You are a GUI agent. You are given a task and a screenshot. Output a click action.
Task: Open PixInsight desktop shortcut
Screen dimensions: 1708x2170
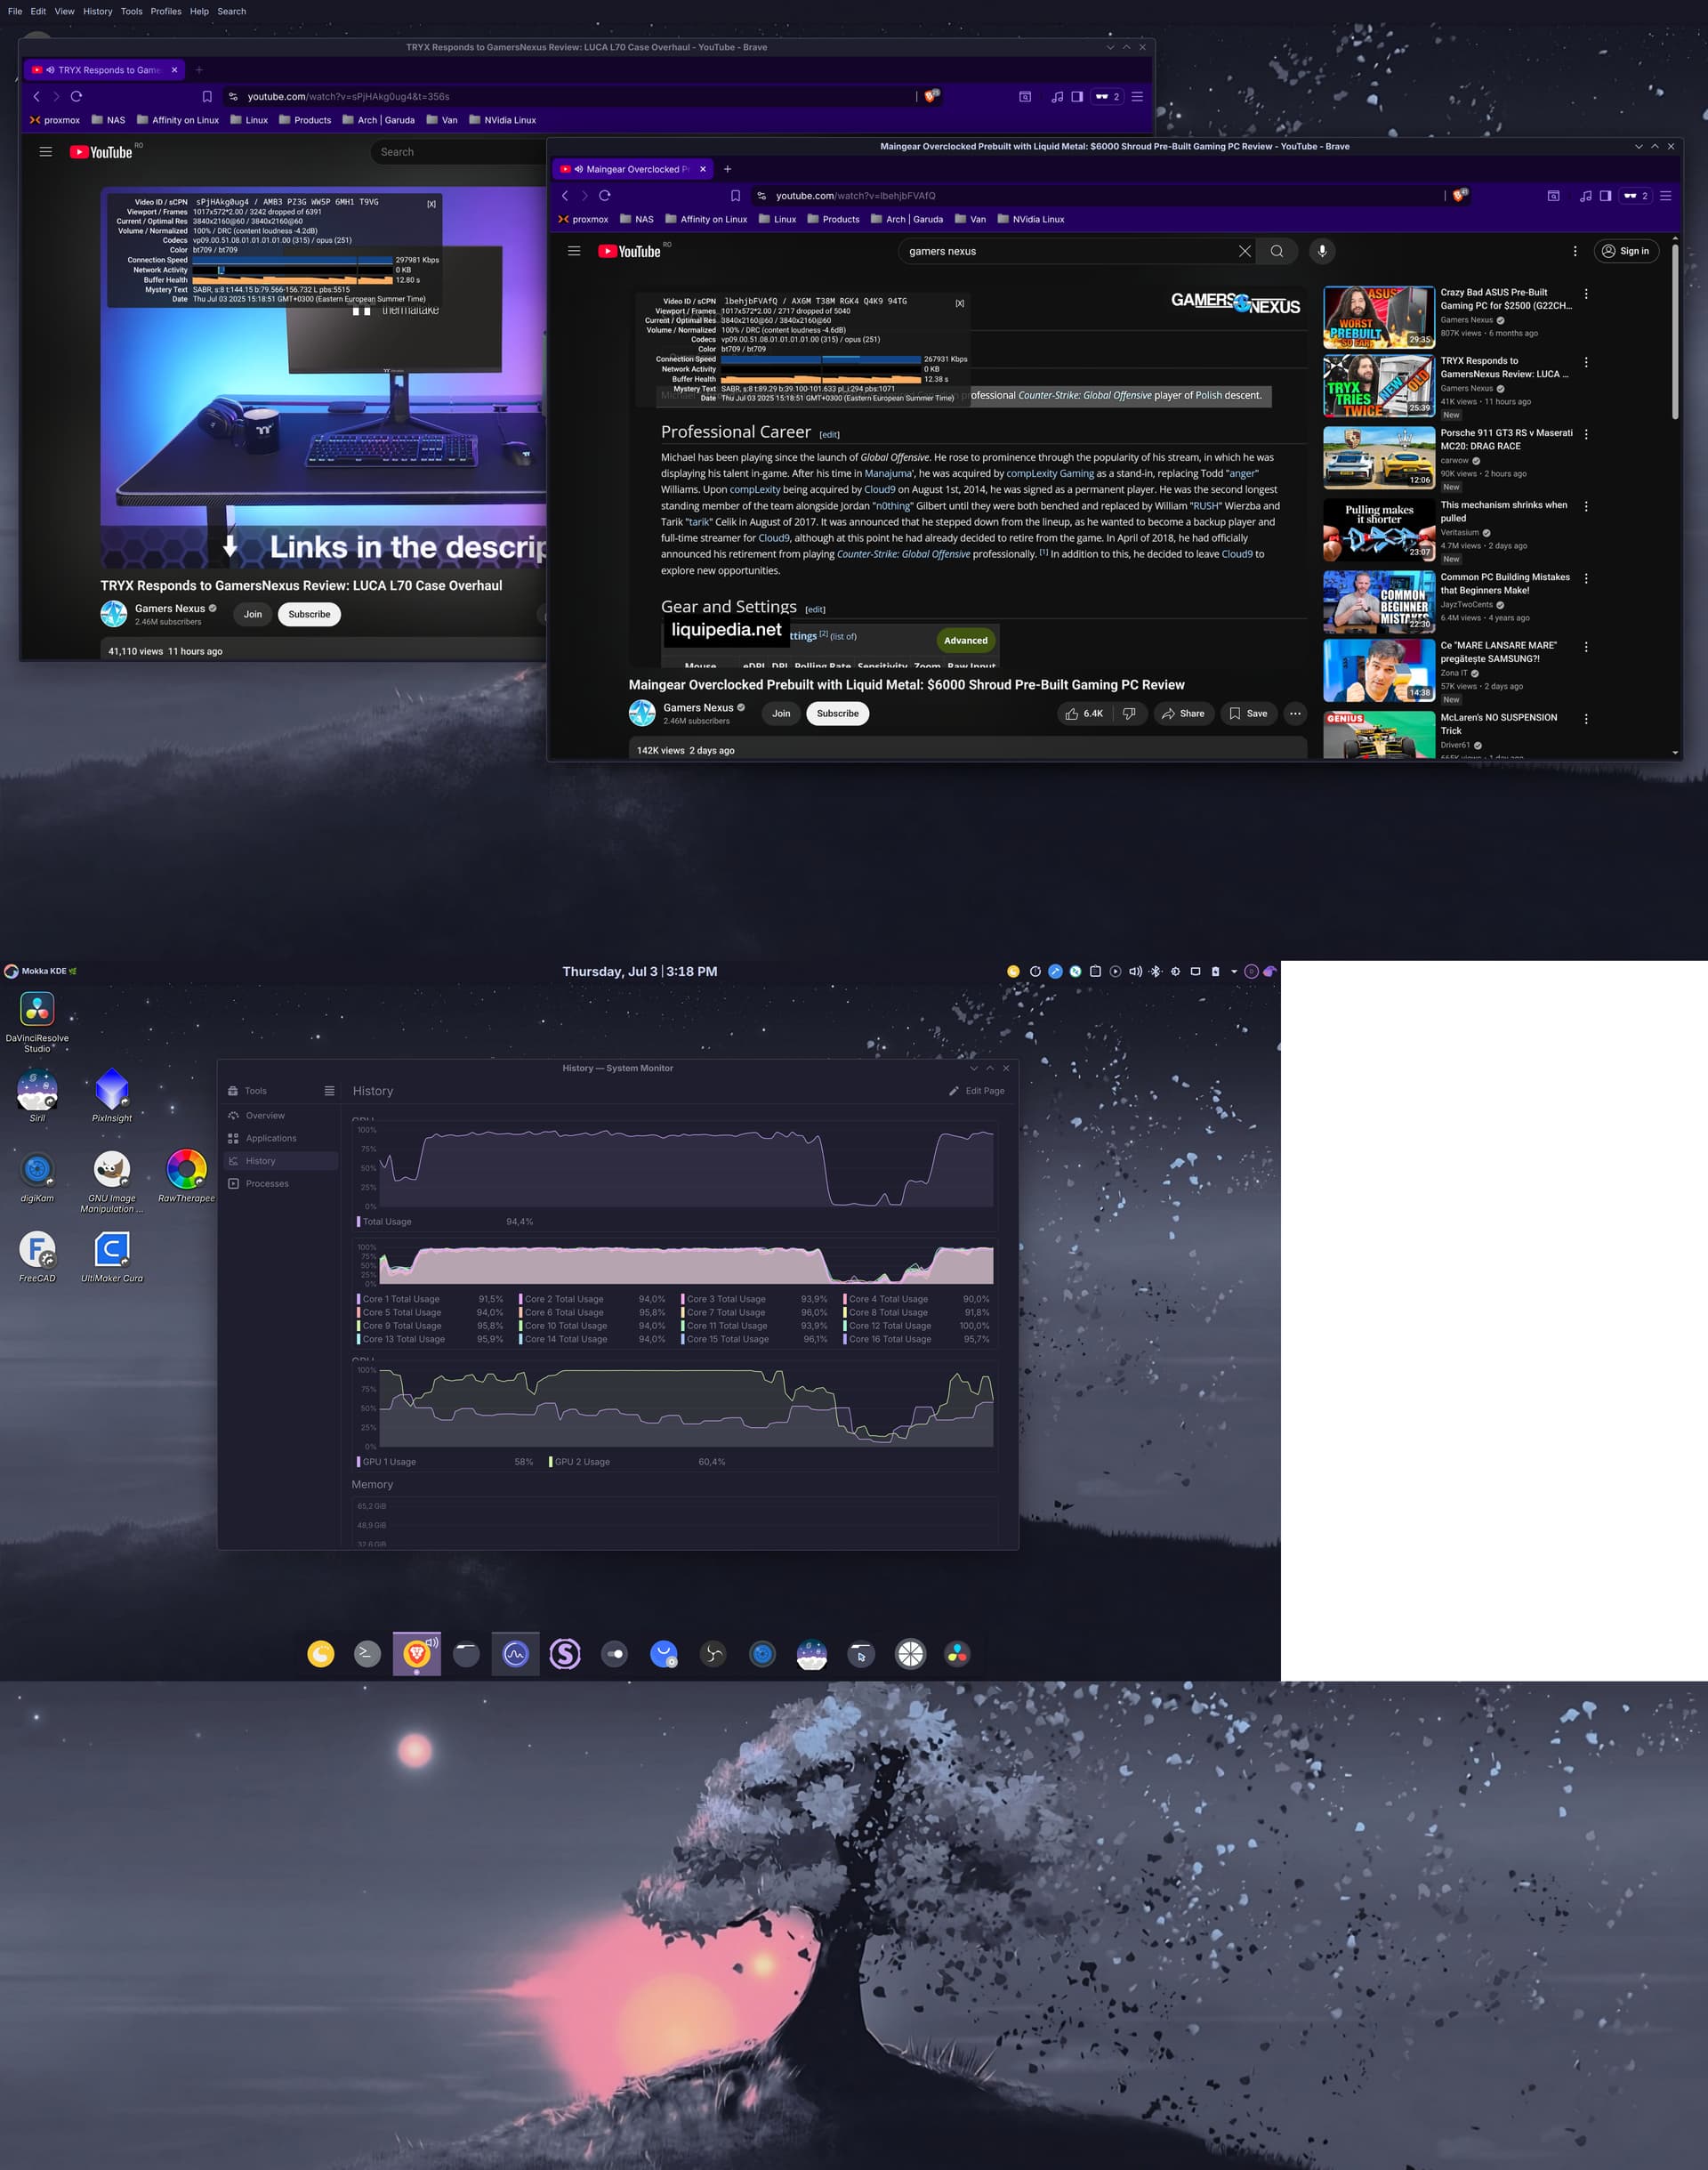click(112, 1095)
